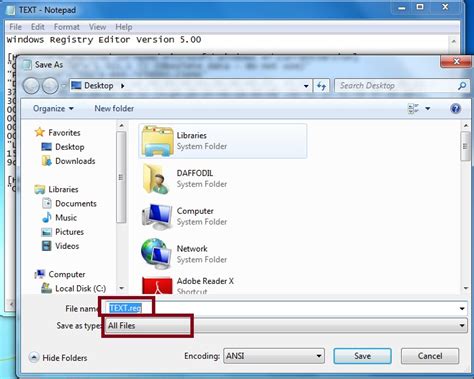Select Desktop under Favorites
Screen dimensions: 474x379
(70, 147)
